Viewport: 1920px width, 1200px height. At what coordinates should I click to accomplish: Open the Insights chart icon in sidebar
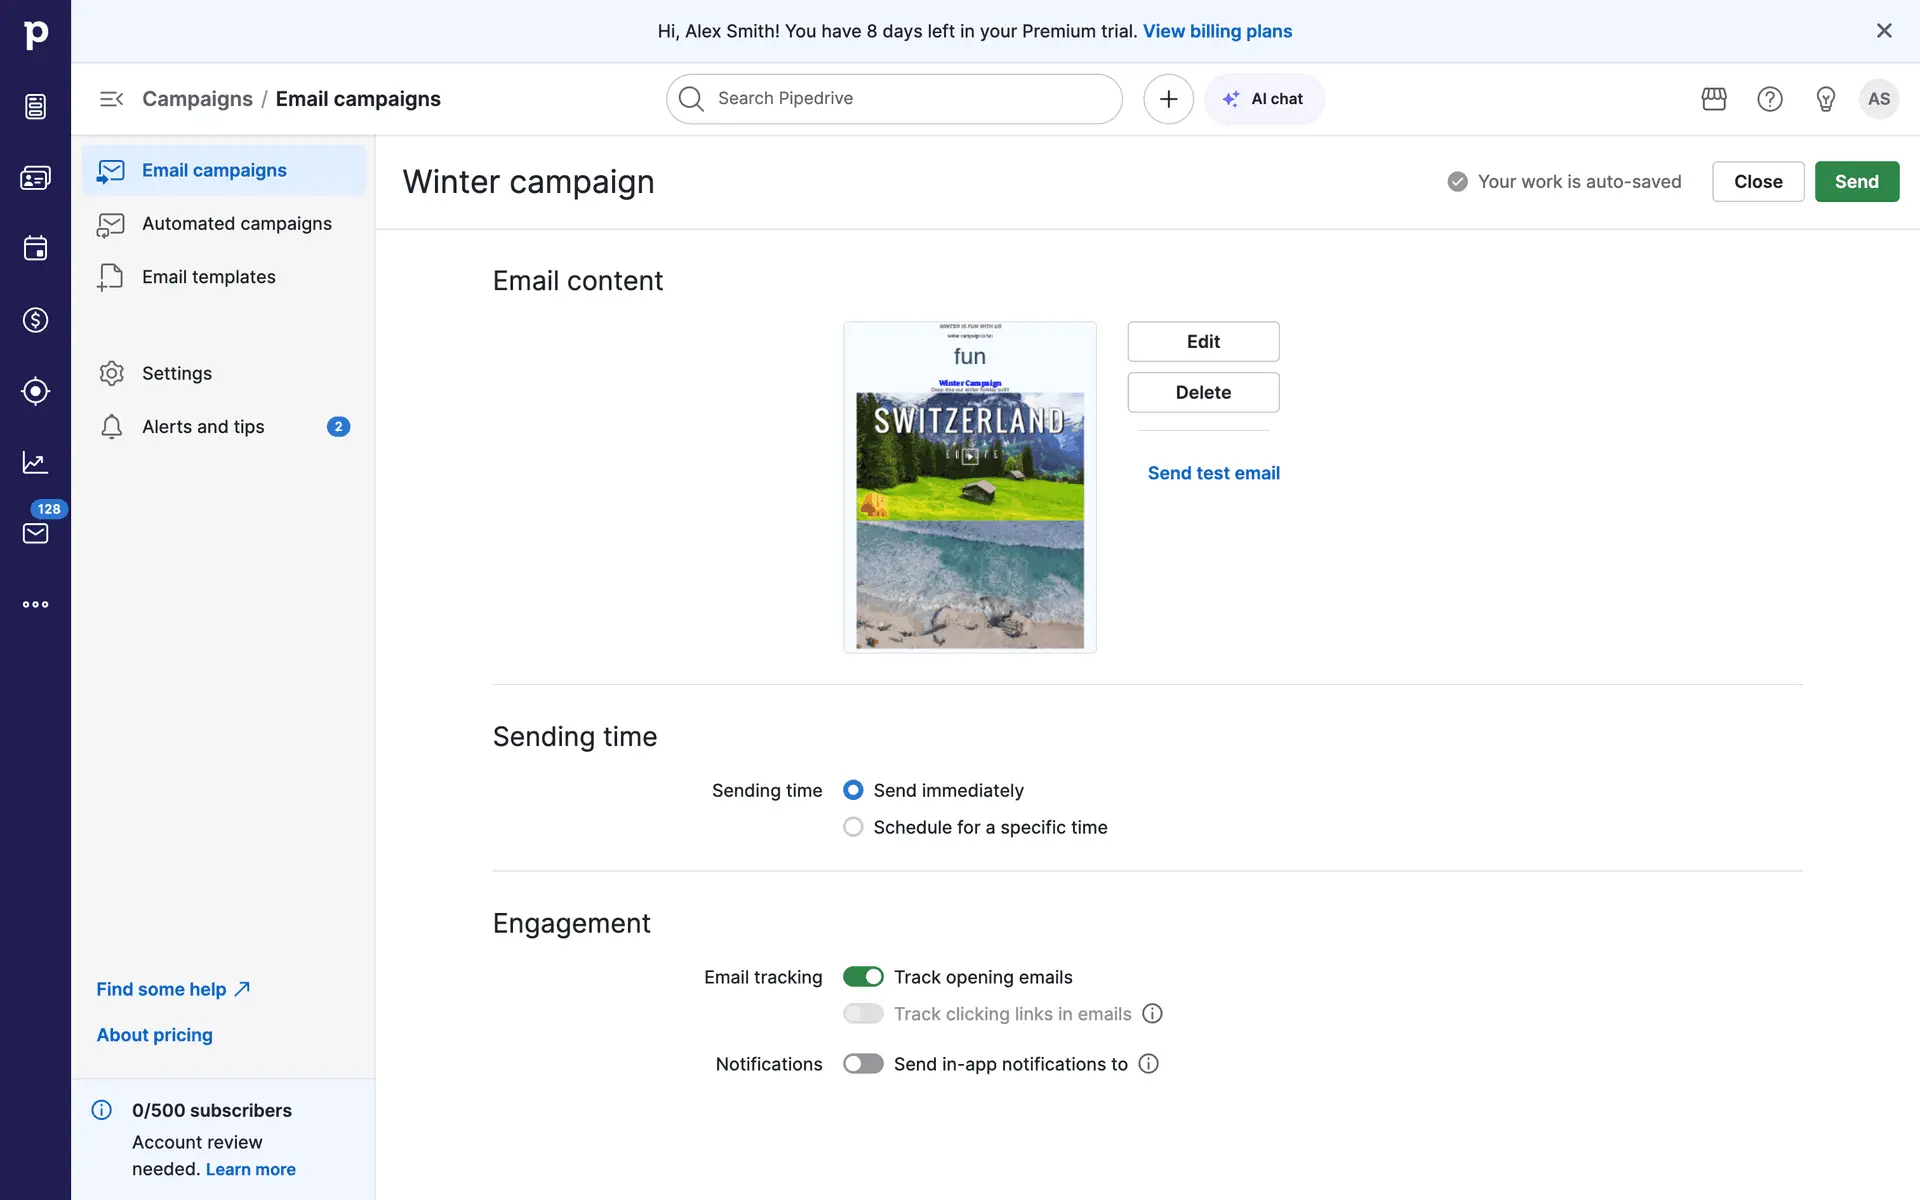pyautogui.click(x=35, y=462)
